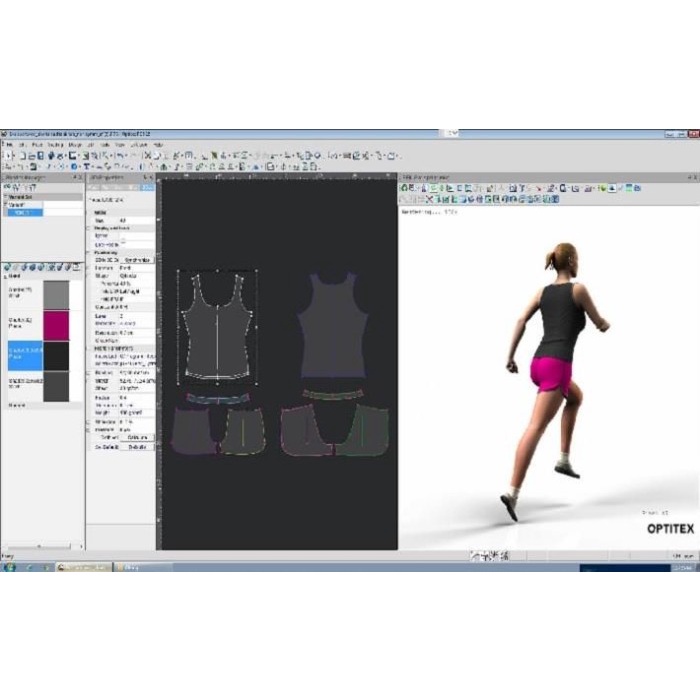700x700 pixels.
Task: Click the status bar icon cluster under the 3D view
Action: [x=489, y=556]
